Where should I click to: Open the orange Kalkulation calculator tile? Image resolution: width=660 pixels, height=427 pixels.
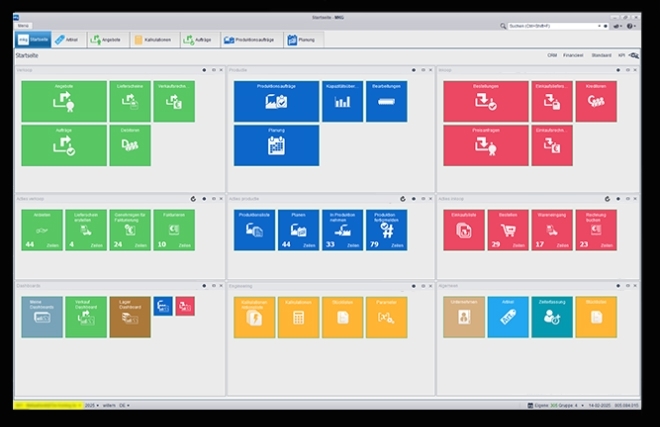[x=299, y=316]
